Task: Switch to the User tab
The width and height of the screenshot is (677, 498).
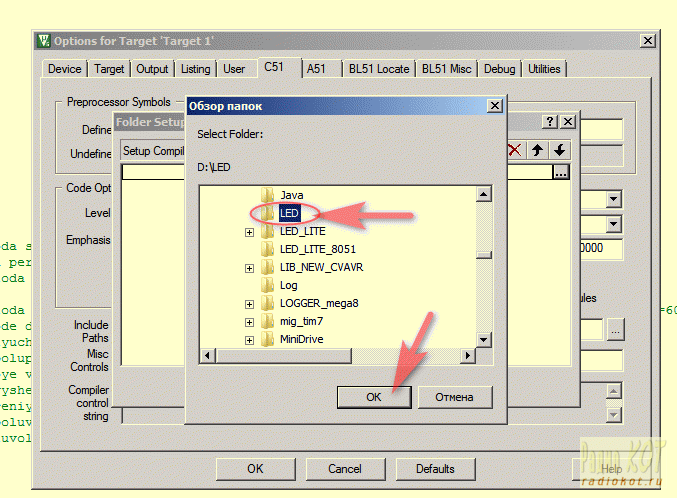Action: (234, 69)
